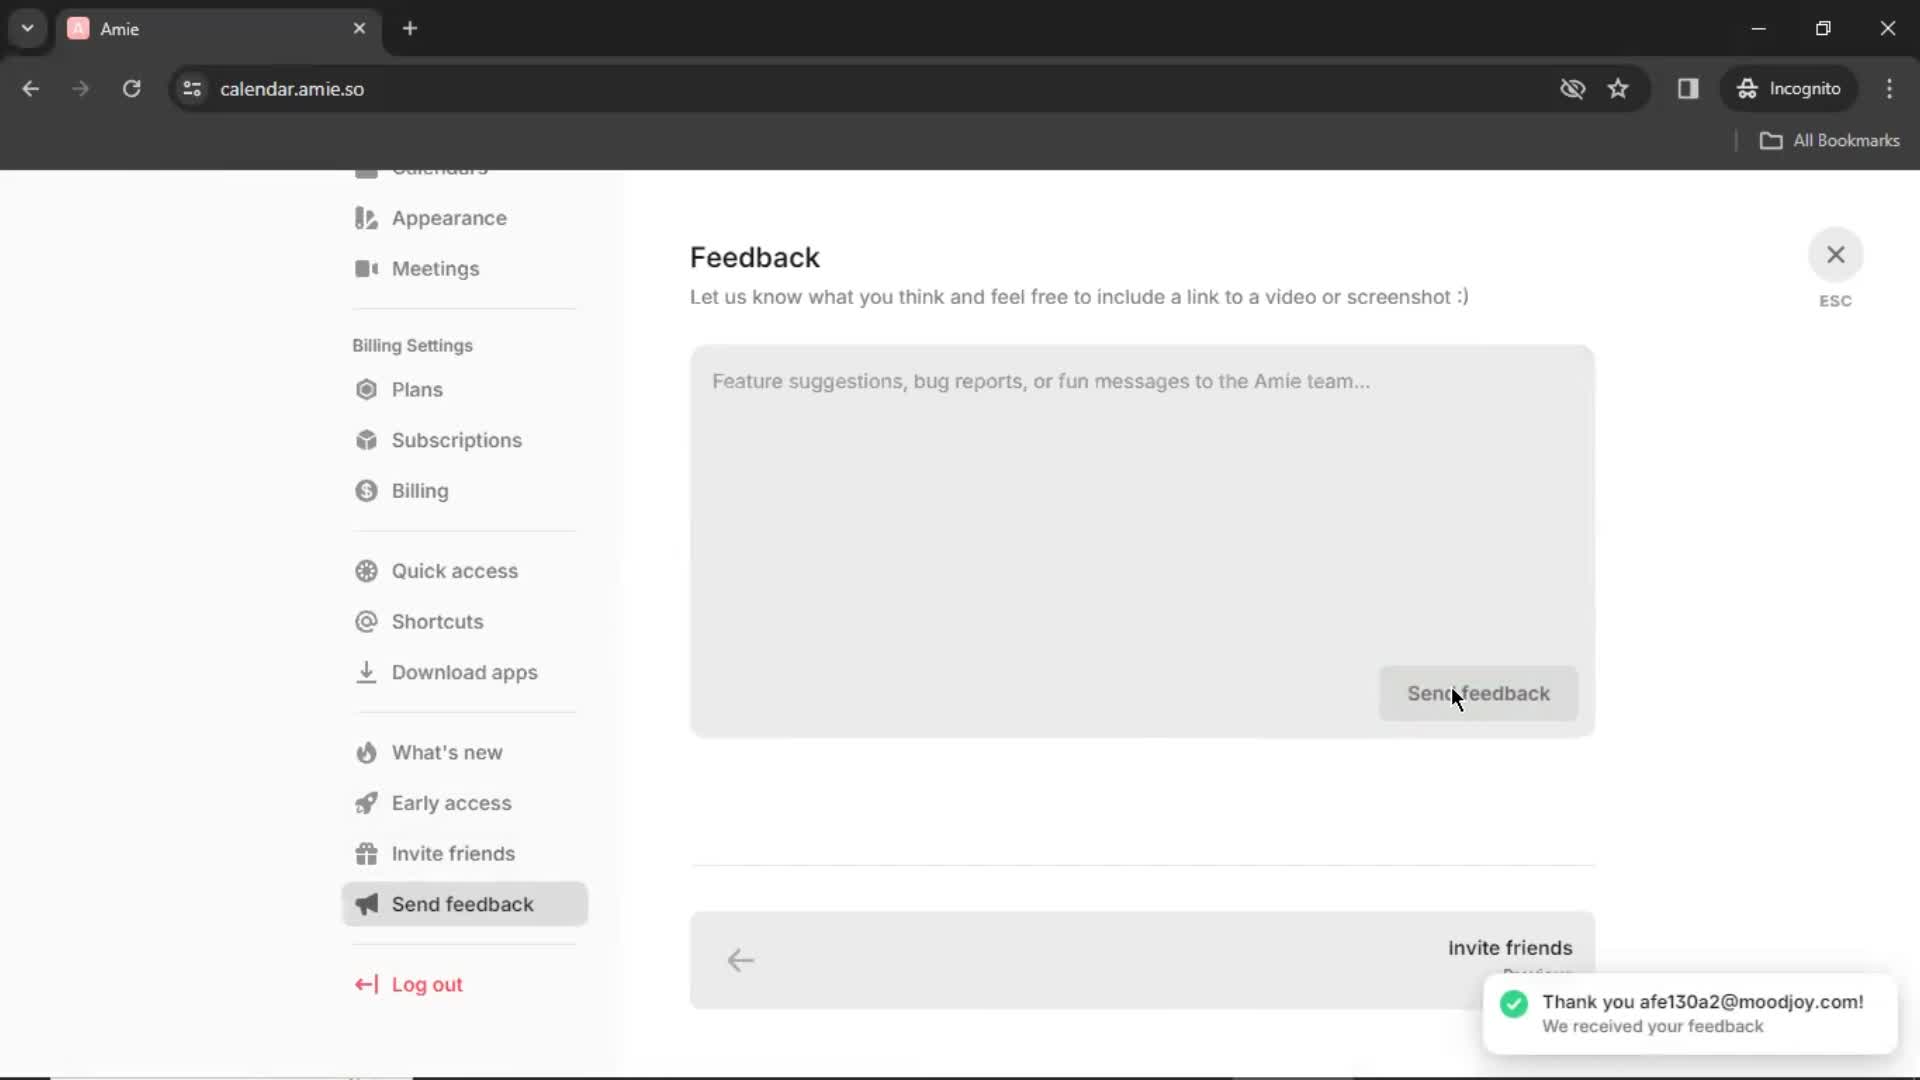Open the What's new section
This screenshot has width=1920, height=1080.
coord(447,753)
